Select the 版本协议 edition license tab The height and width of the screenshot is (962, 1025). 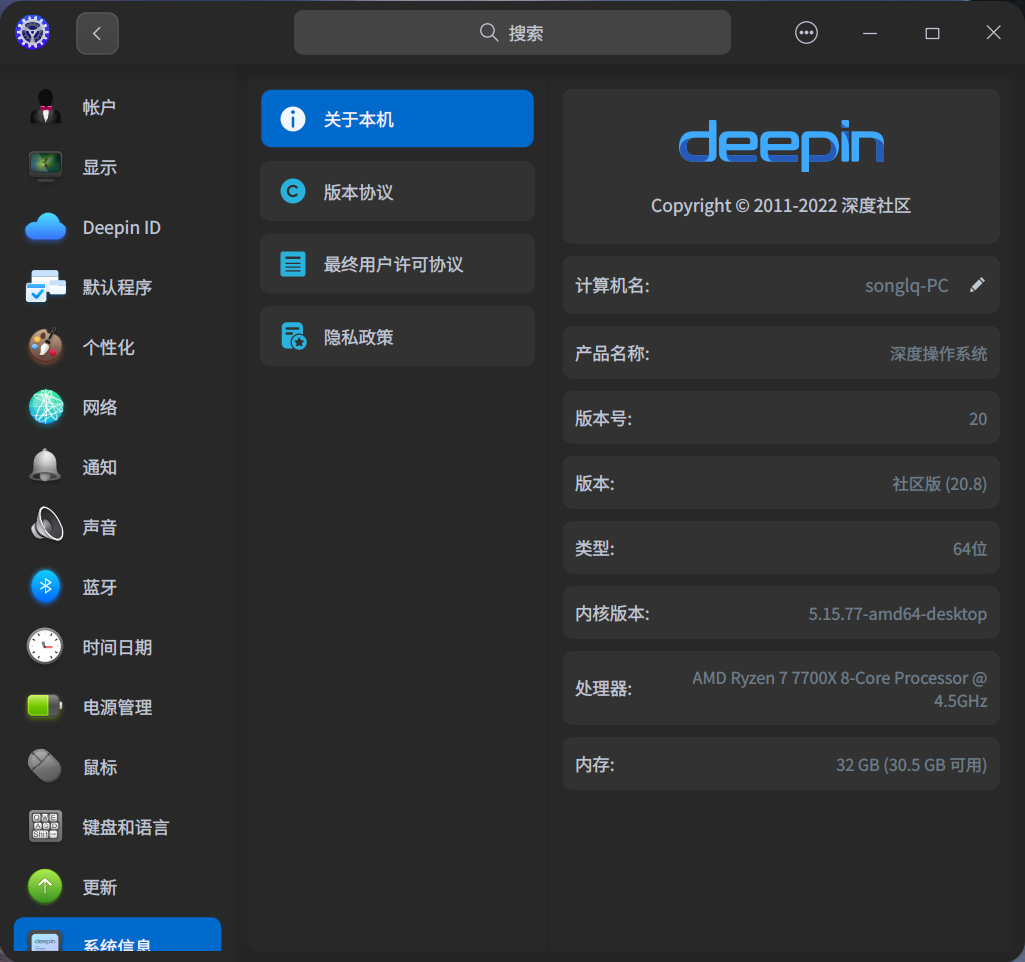tap(397, 192)
